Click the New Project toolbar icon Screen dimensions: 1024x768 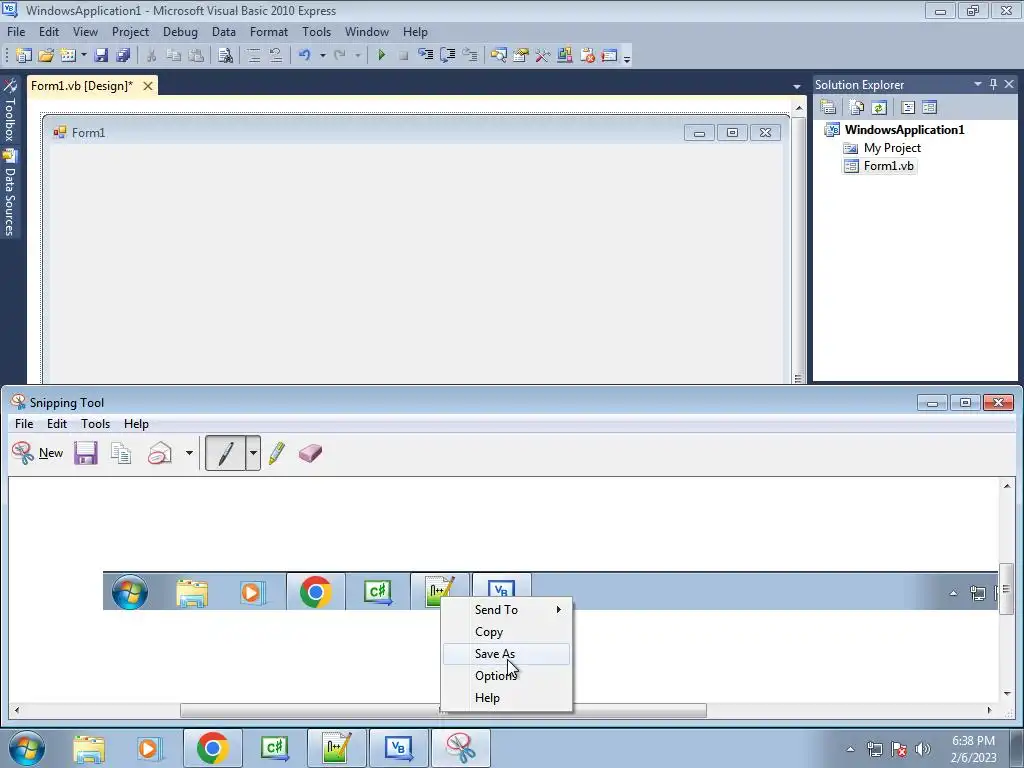click(24, 56)
